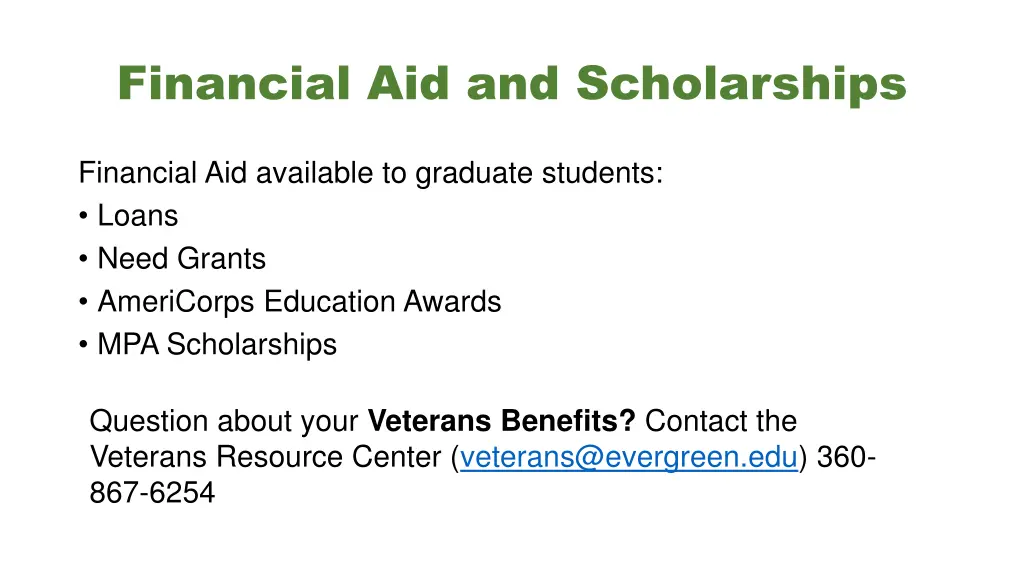Click the phone number ending "867-6254"
Viewport: 1024px width, 576px height.
(152, 493)
